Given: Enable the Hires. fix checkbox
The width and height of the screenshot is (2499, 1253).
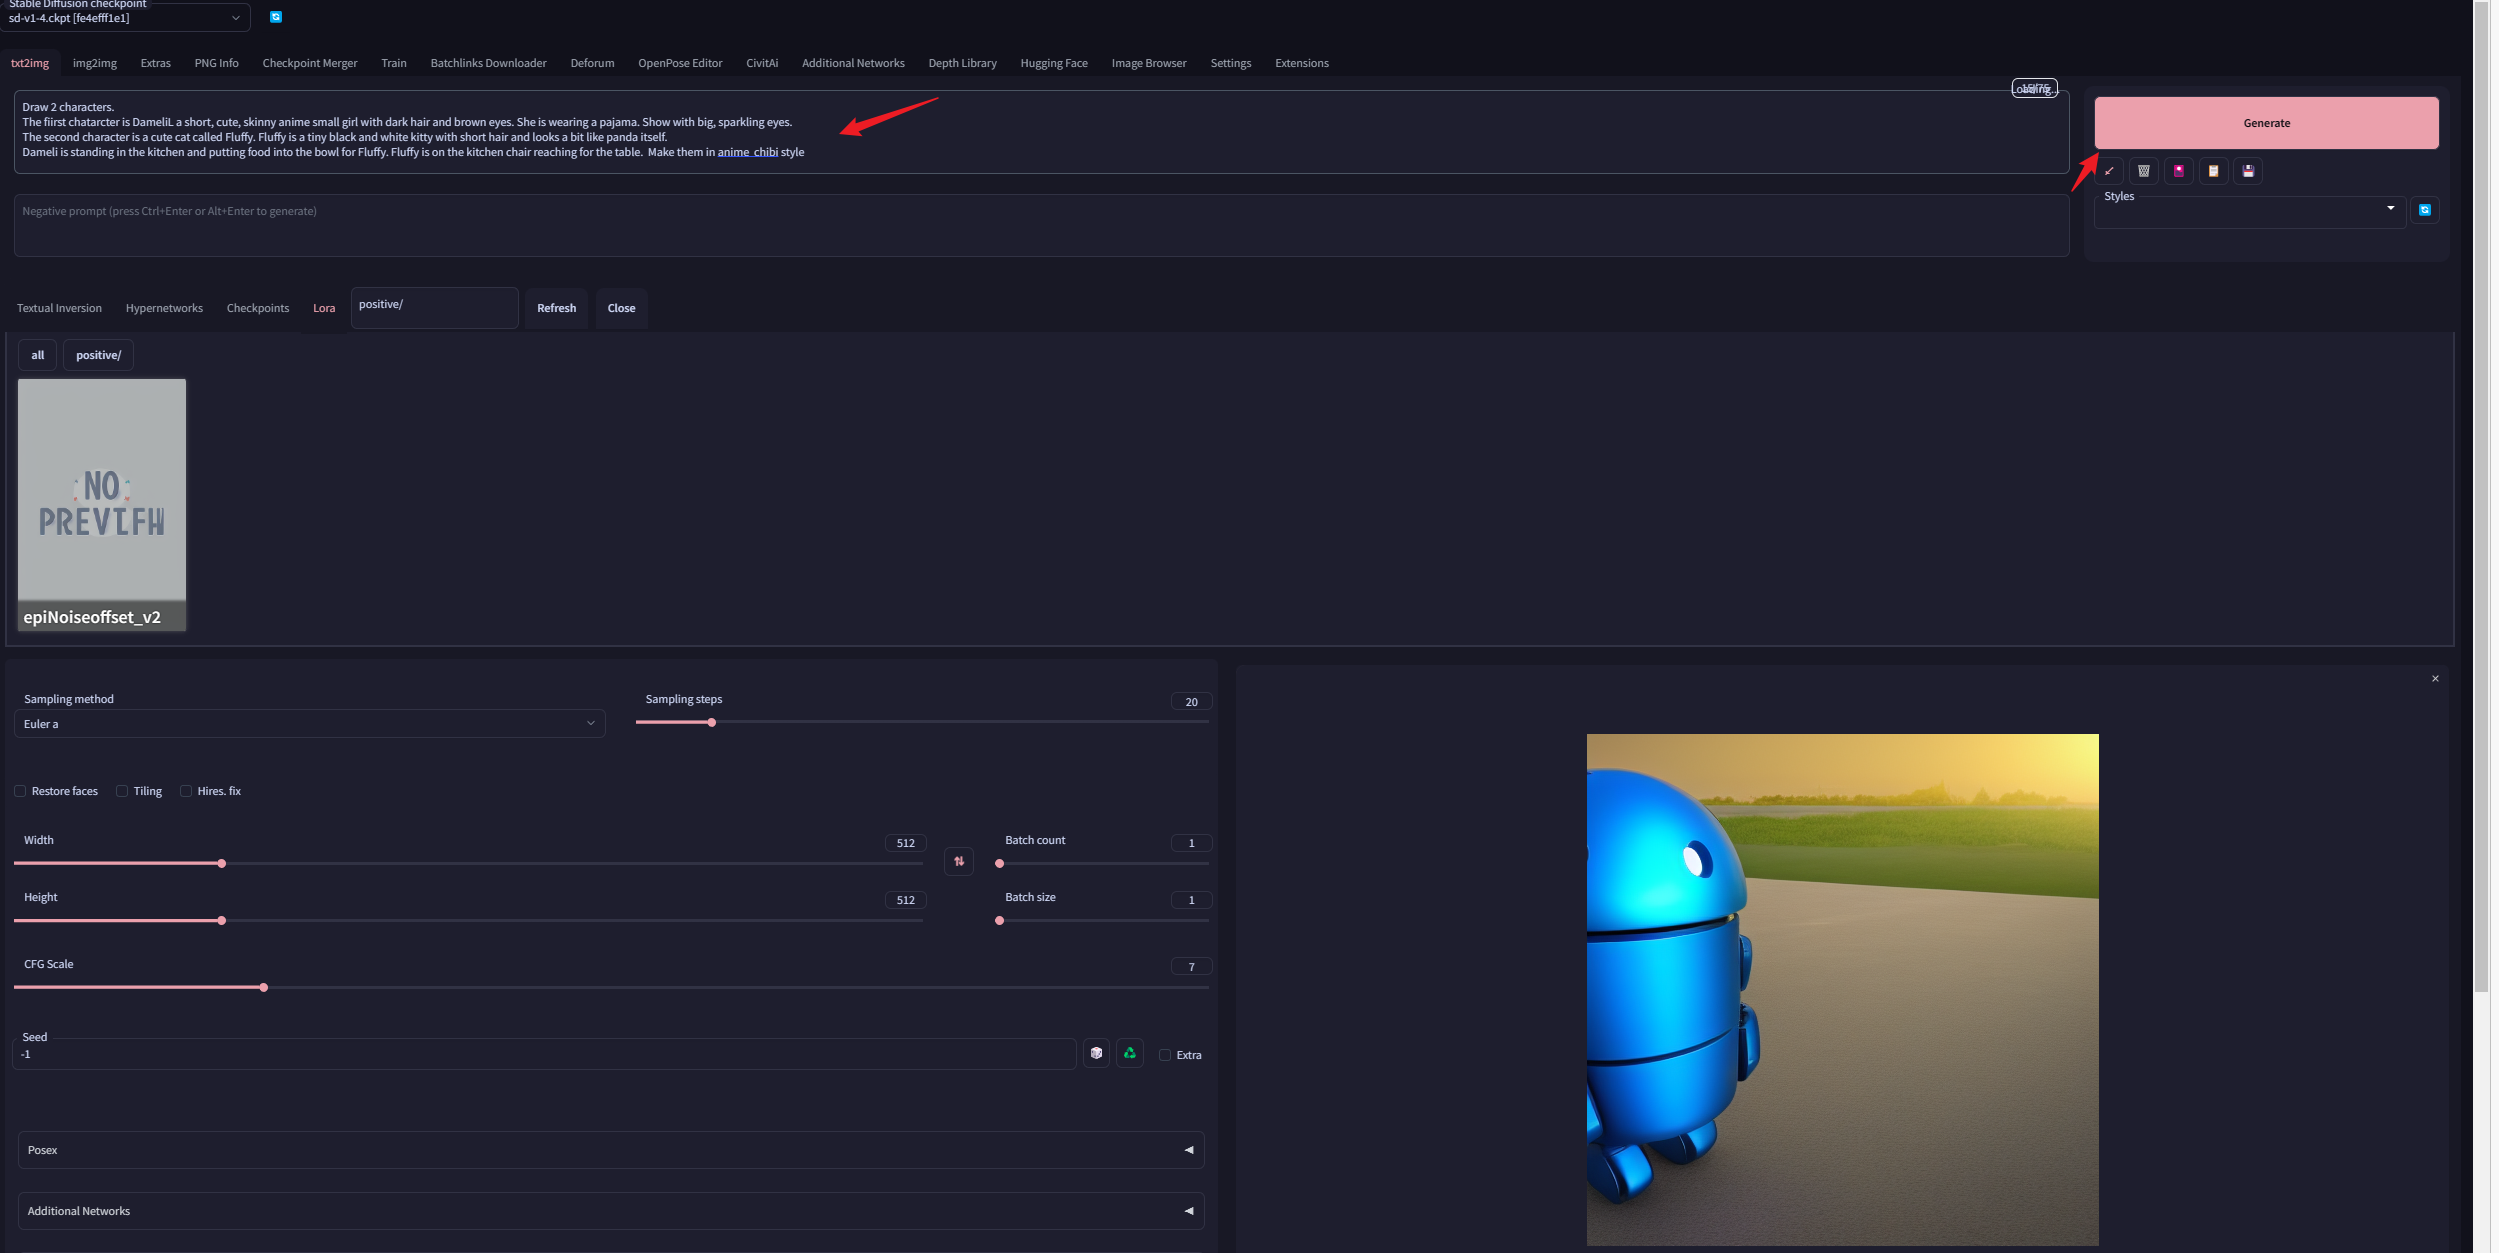Looking at the screenshot, I should point(186,791).
